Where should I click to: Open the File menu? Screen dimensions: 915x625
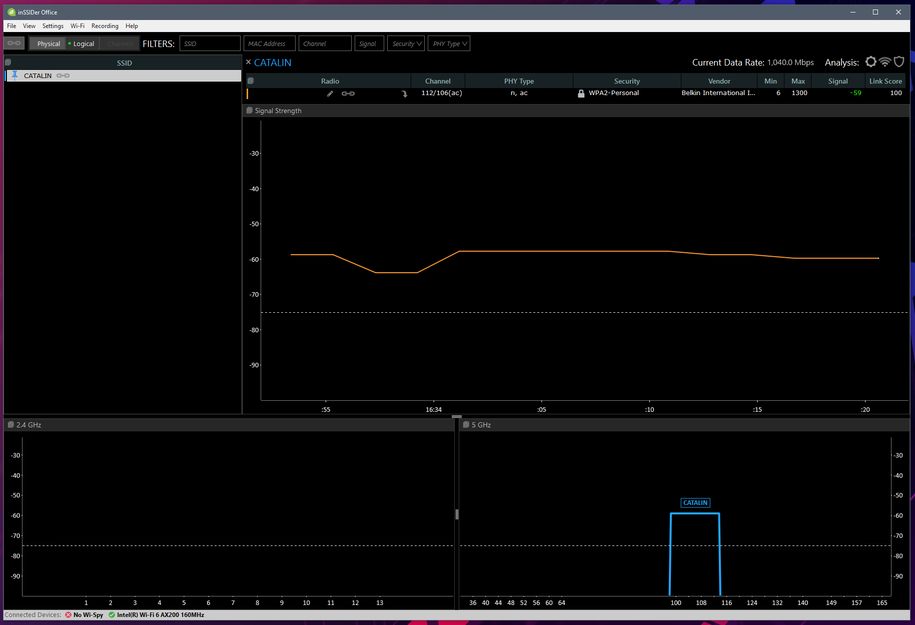click(12, 26)
